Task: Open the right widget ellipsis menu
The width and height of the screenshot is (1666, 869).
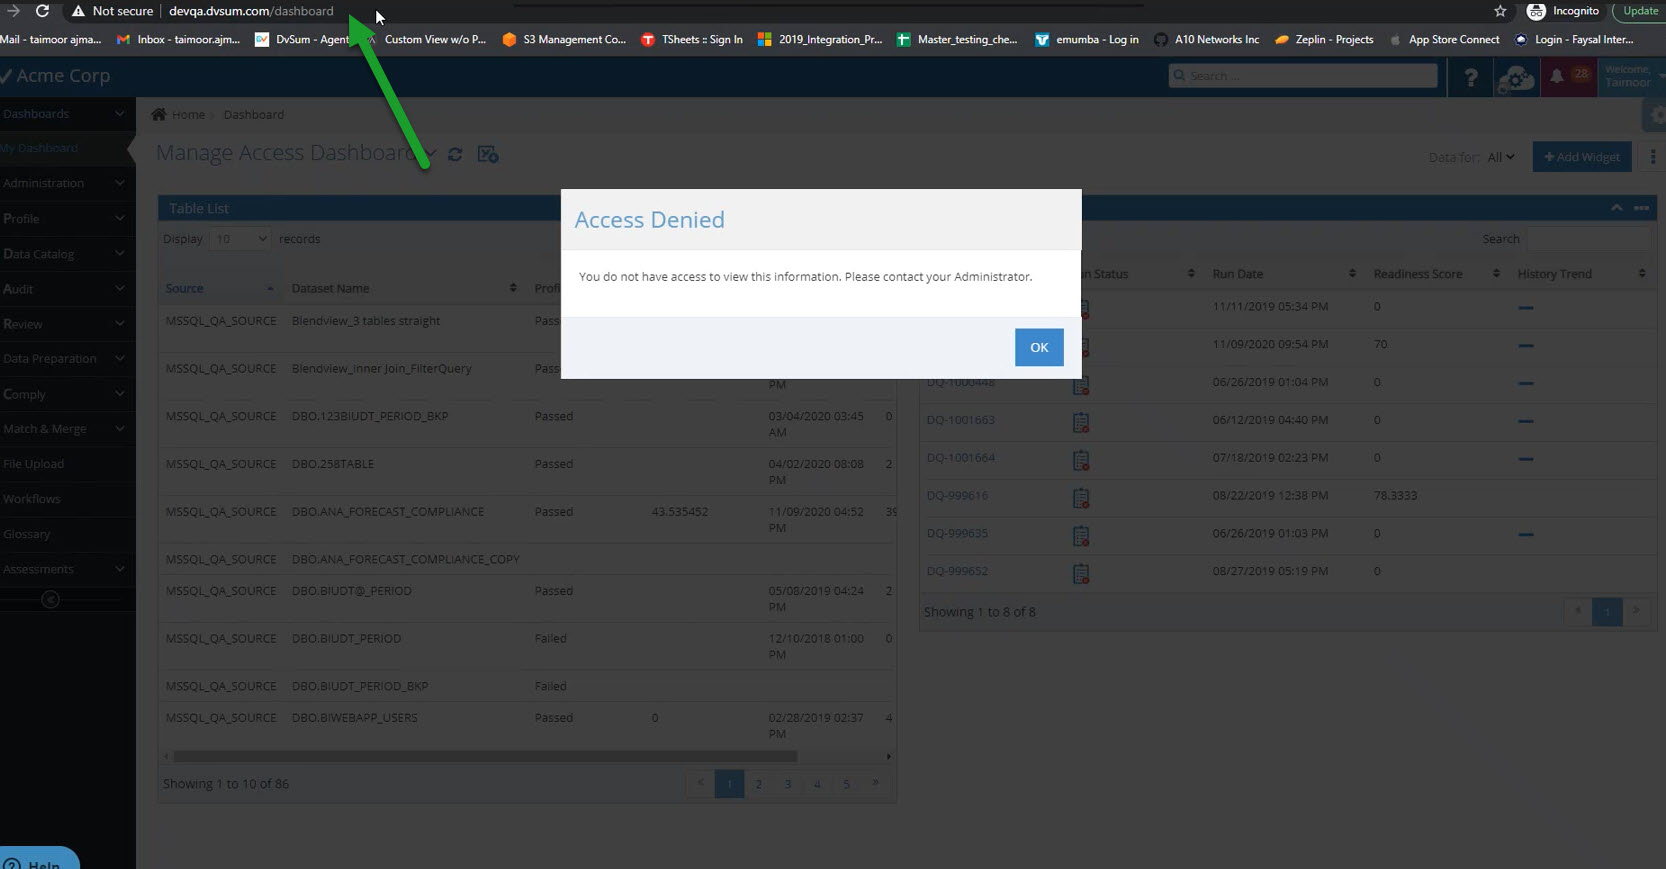Action: pyautogui.click(x=1641, y=208)
